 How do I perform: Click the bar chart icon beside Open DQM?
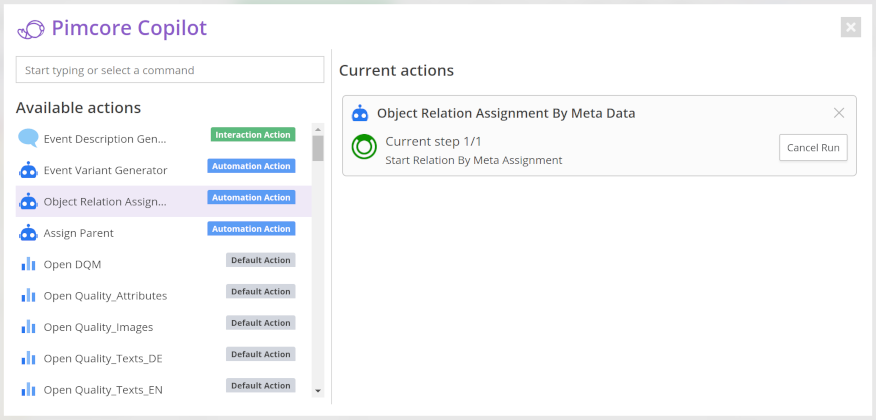[28, 264]
